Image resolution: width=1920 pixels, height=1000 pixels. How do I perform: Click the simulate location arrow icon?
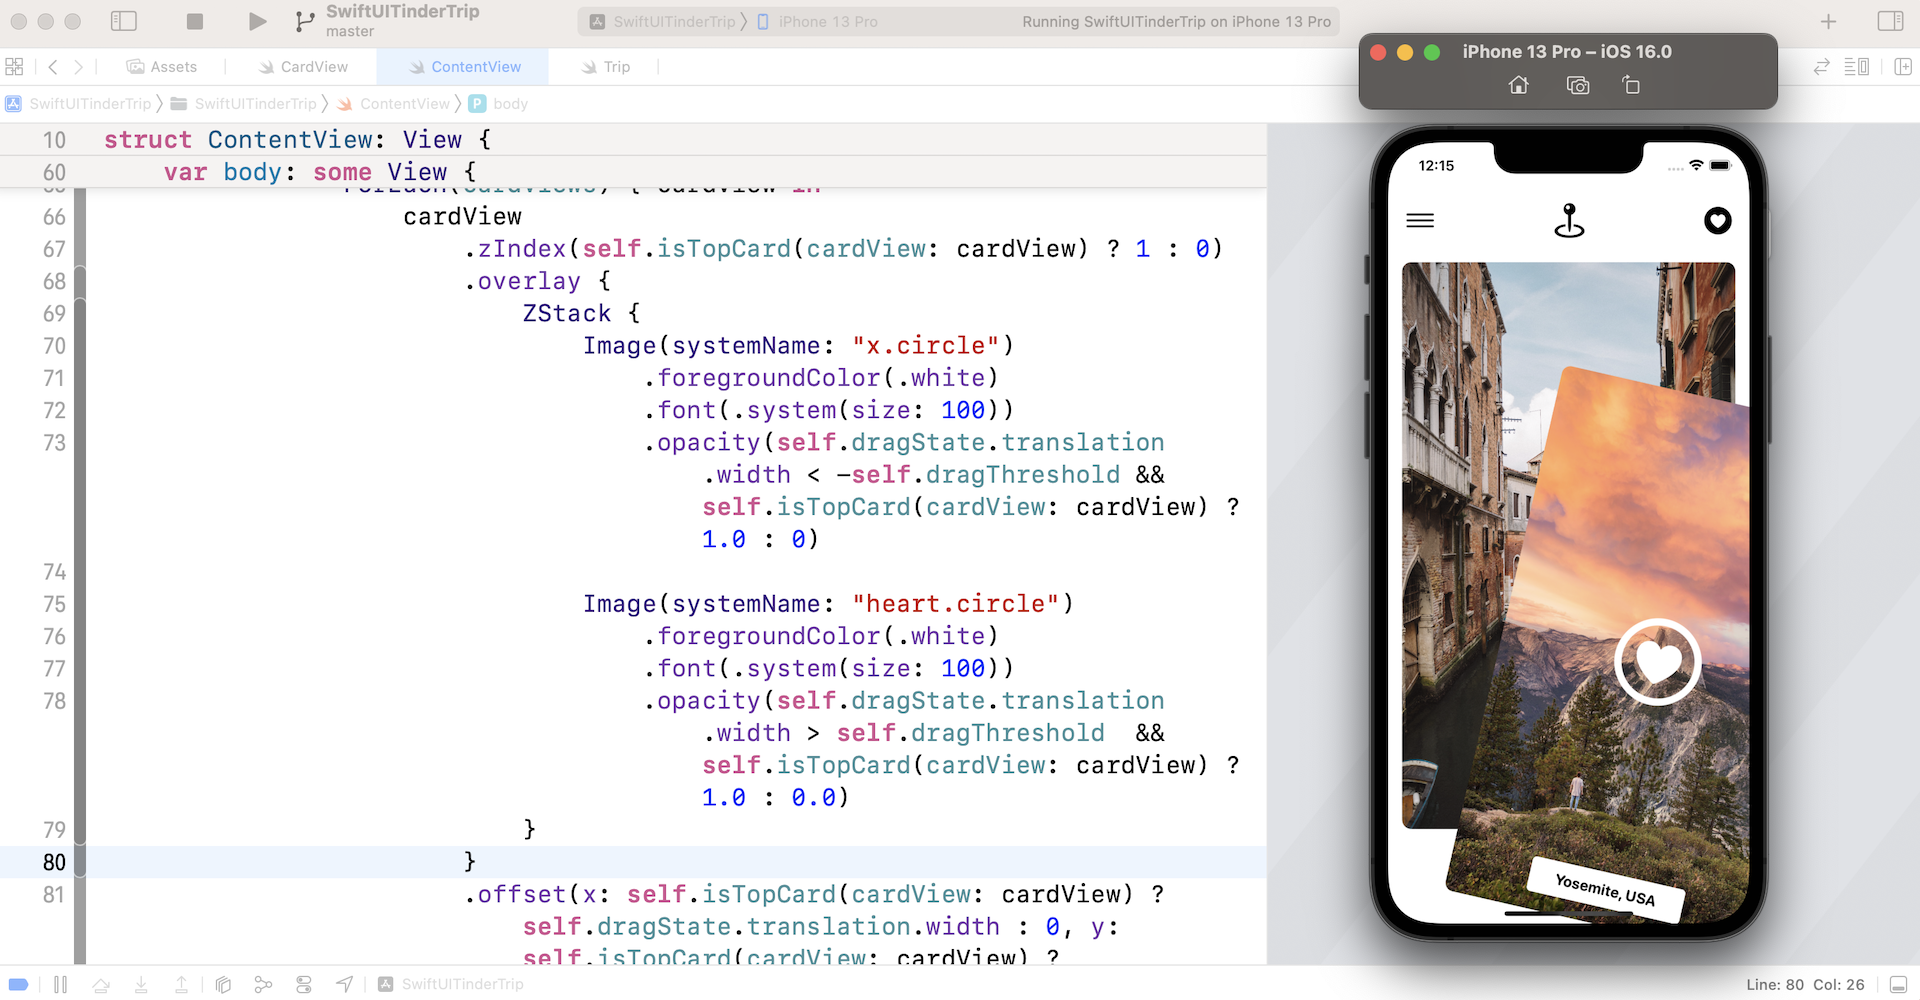pyautogui.click(x=344, y=985)
